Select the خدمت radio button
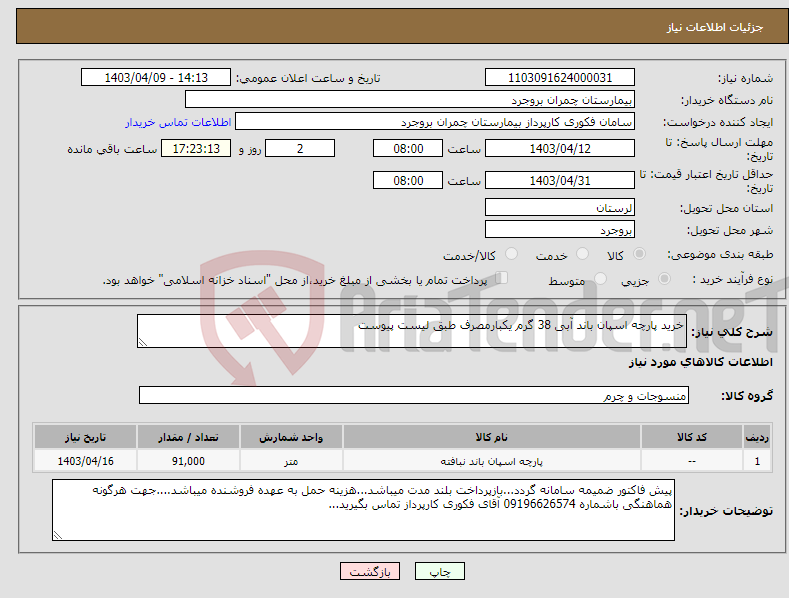 (x=582, y=254)
